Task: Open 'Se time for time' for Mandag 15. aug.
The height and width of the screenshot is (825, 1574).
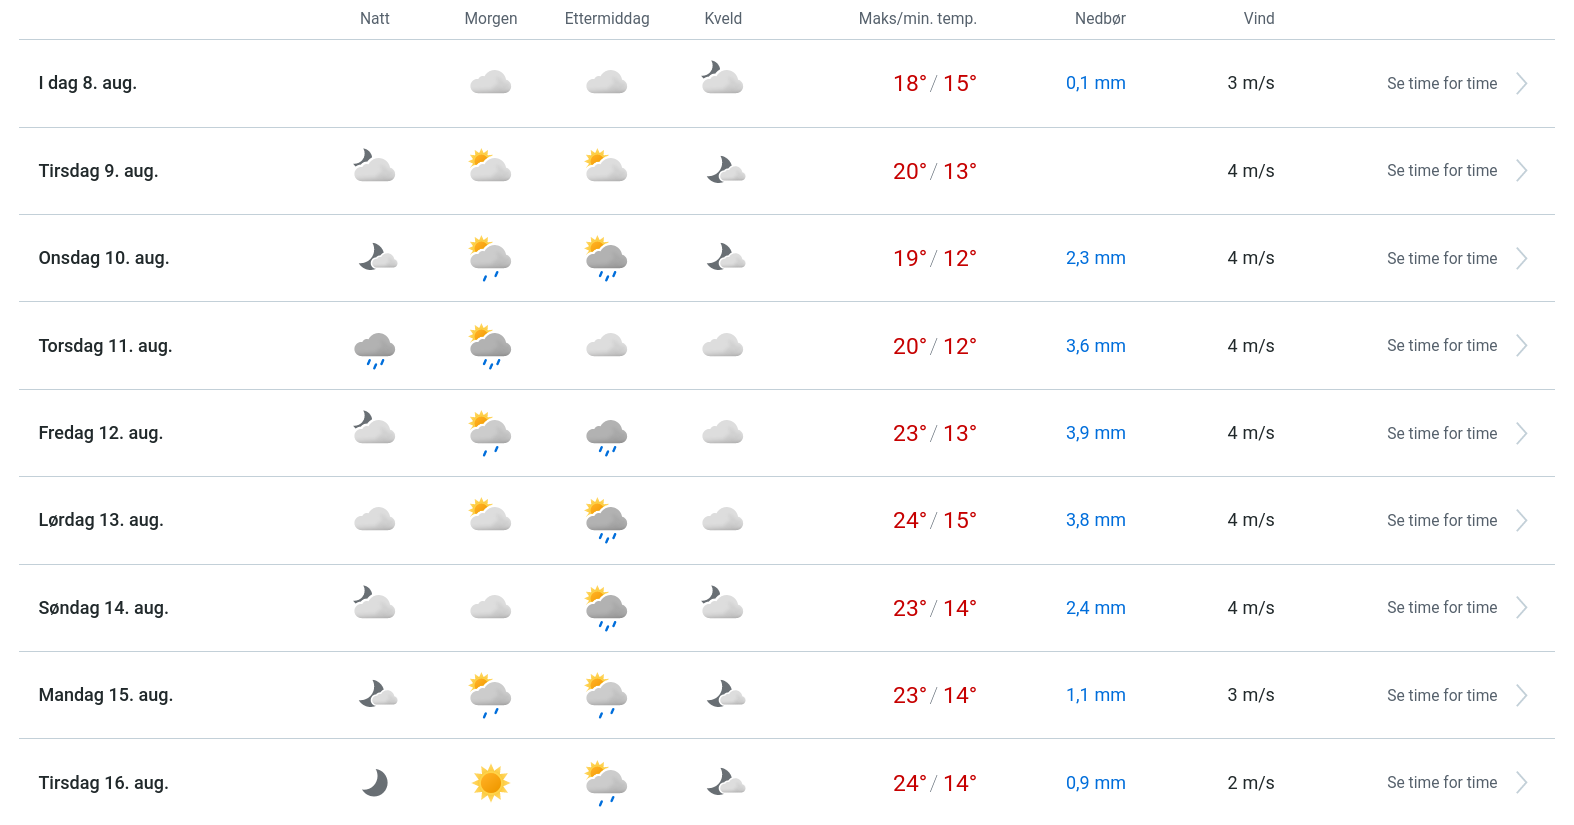Action: (x=1441, y=696)
